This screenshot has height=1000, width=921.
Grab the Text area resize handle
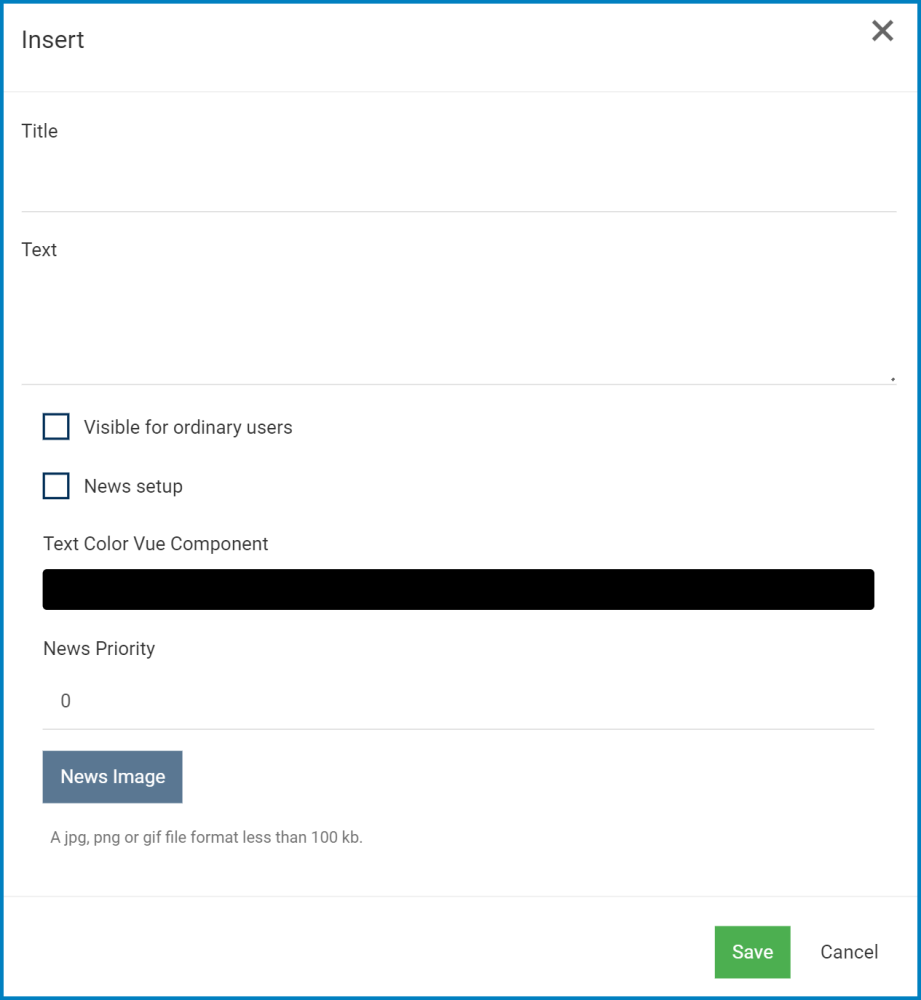pos(892,379)
